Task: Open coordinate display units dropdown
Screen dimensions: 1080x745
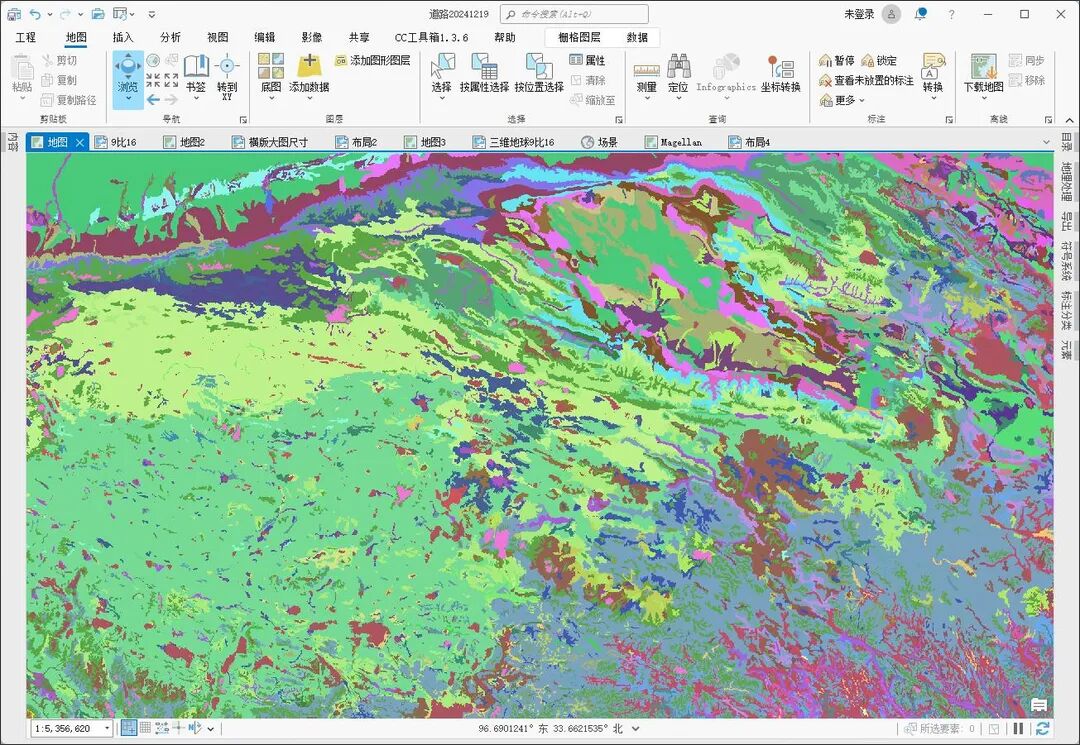Action: 635,728
